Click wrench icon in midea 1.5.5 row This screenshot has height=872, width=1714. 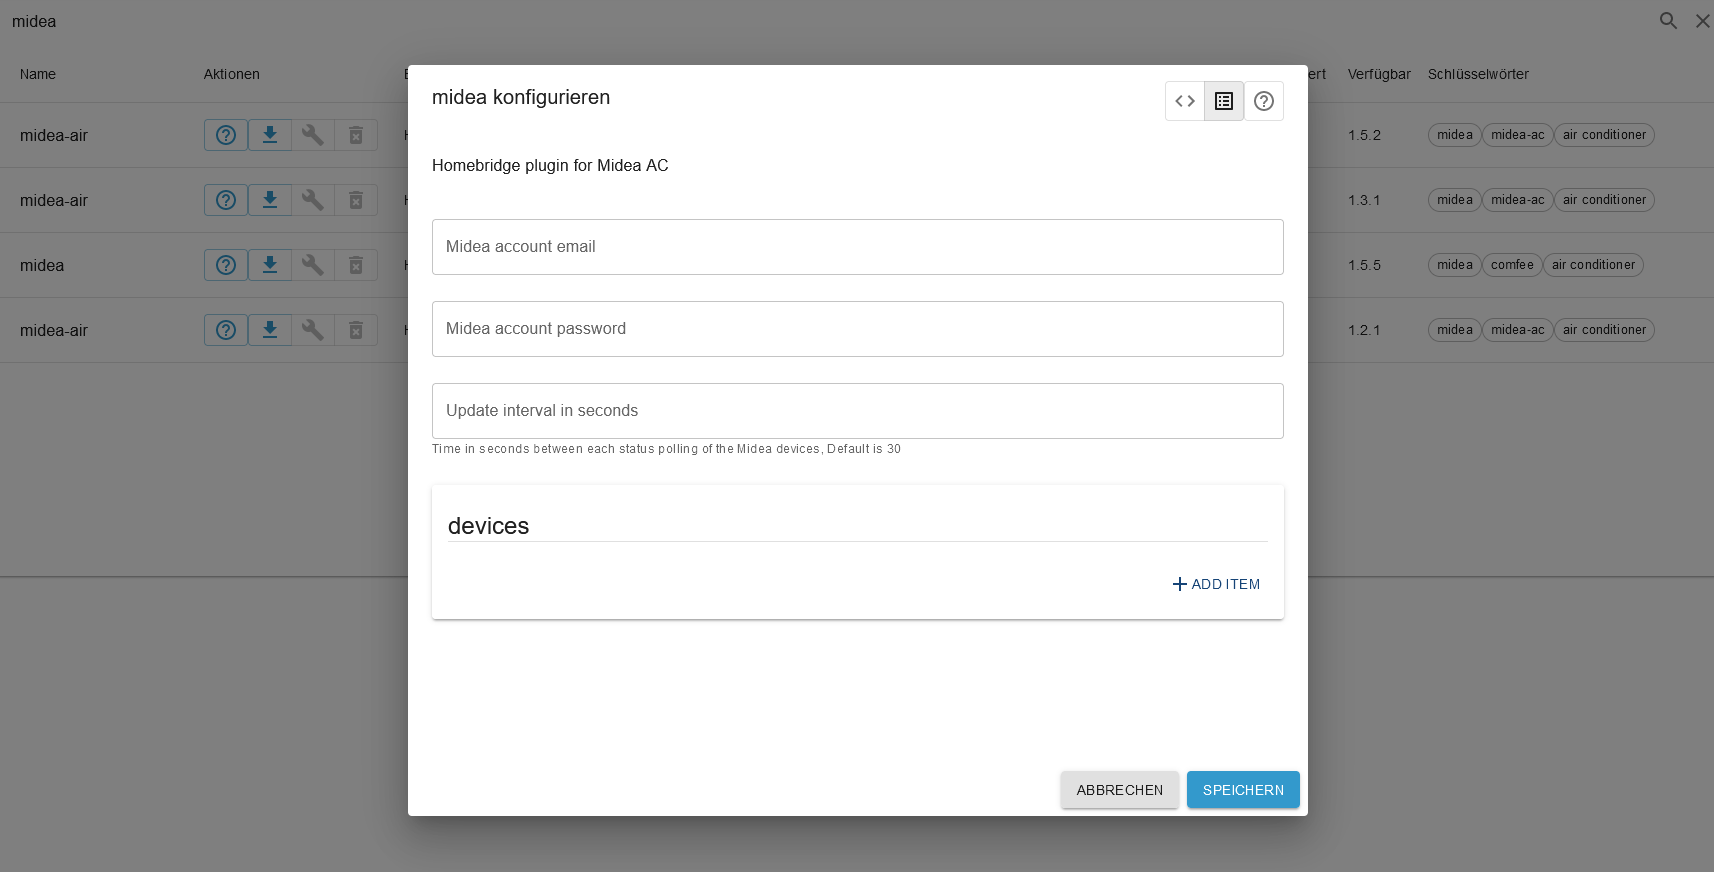[313, 265]
